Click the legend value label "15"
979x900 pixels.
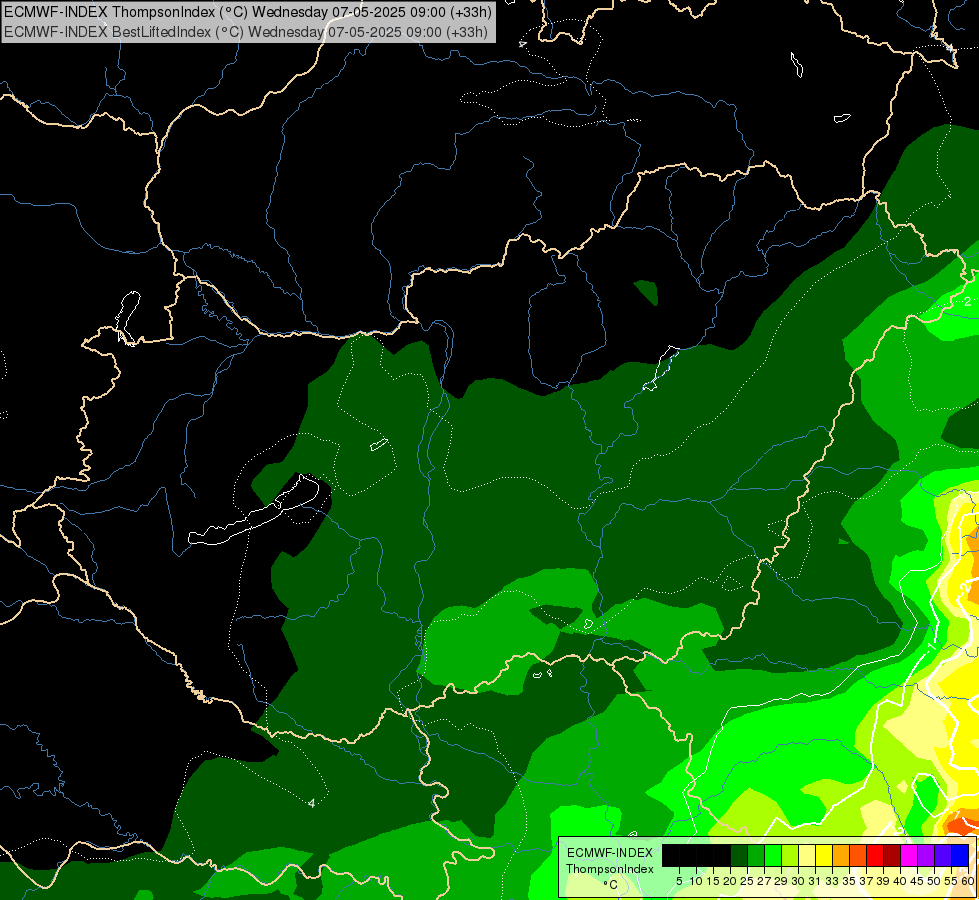(714, 881)
